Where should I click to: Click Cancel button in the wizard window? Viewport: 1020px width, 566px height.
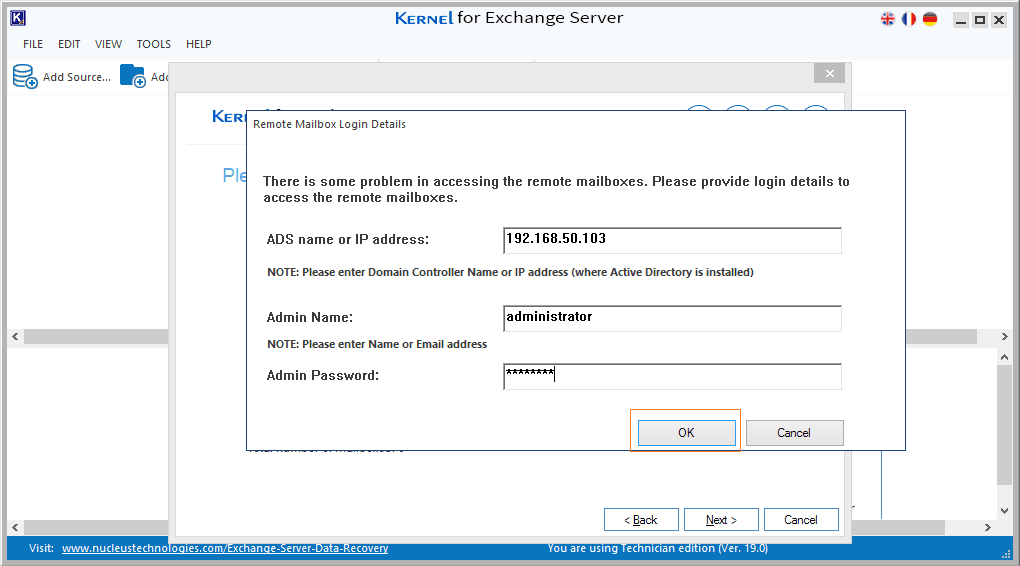(801, 520)
